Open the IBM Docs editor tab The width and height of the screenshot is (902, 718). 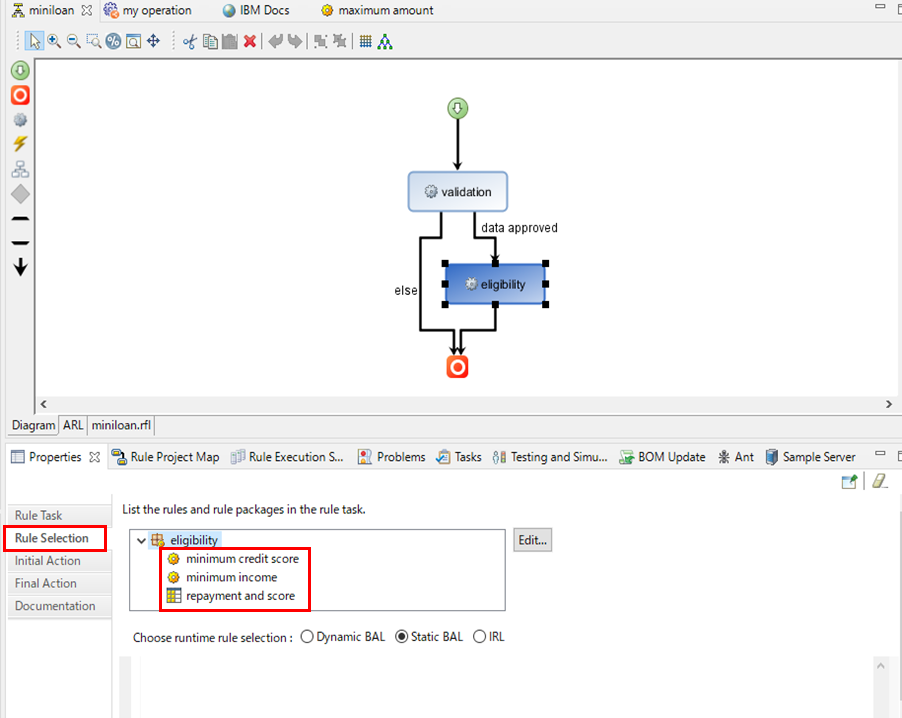click(256, 10)
